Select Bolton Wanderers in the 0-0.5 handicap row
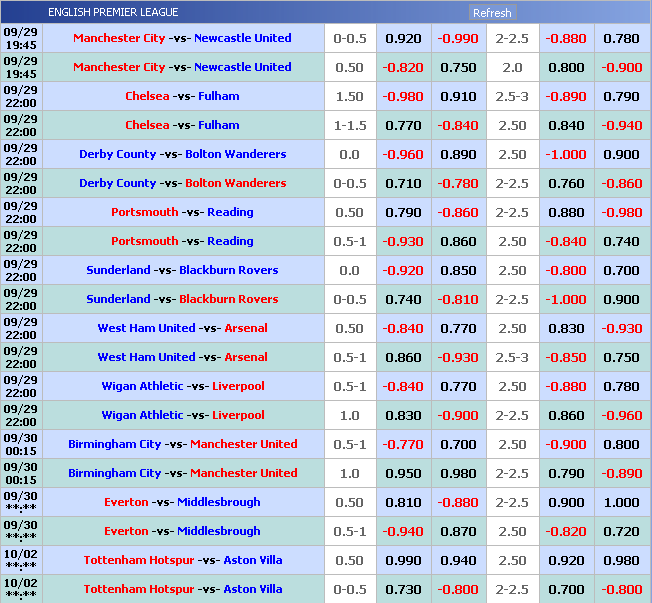The image size is (652, 603). (236, 183)
